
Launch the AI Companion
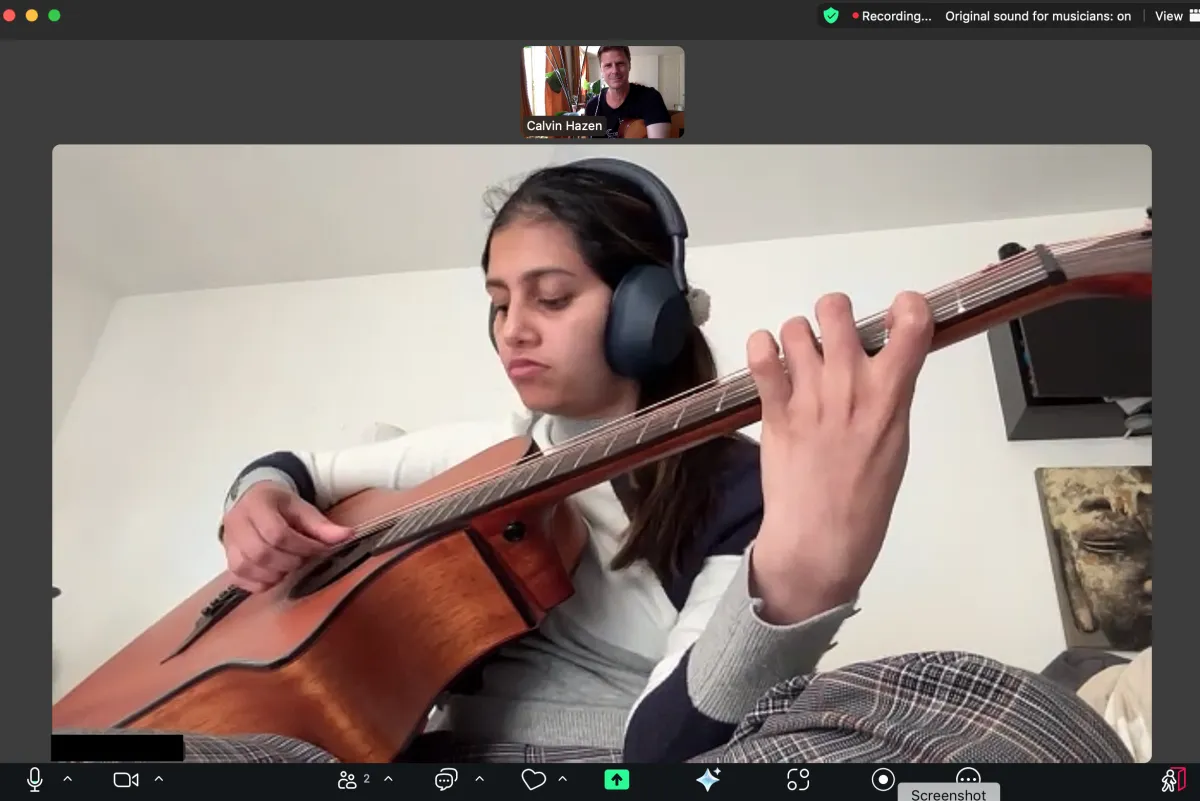707,779
